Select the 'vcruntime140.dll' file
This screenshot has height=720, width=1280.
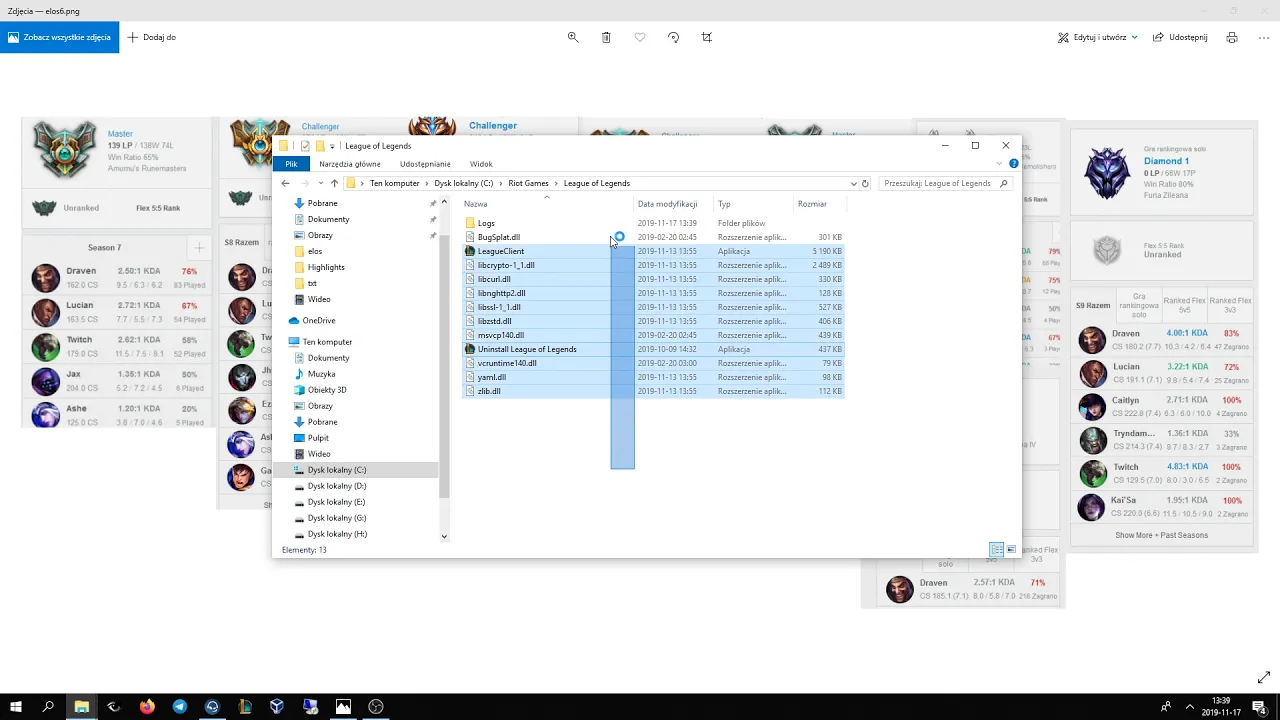click(x=507, y=363)
